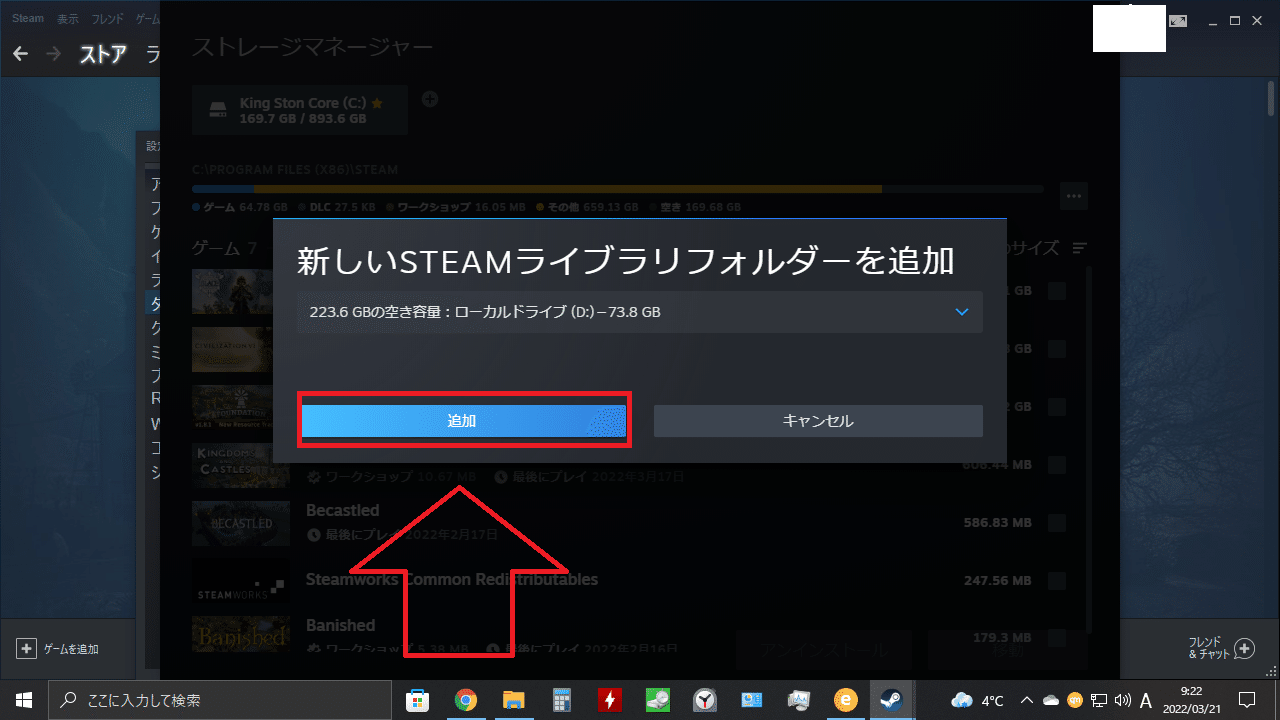This screenshot has width=1280, height=720.
Task: Open Google Chrome from the taskbar
Action: click(465, 699)
